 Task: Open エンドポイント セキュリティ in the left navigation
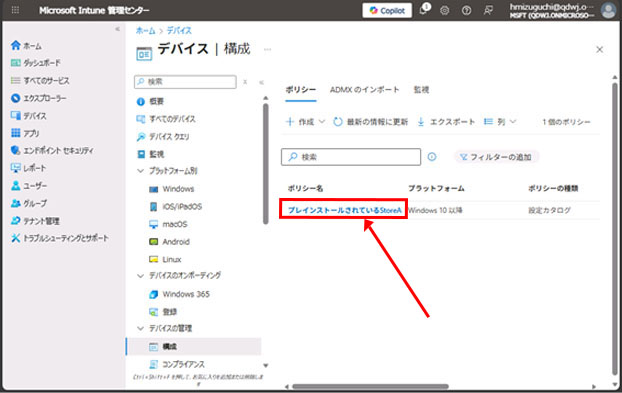[52, 150]
